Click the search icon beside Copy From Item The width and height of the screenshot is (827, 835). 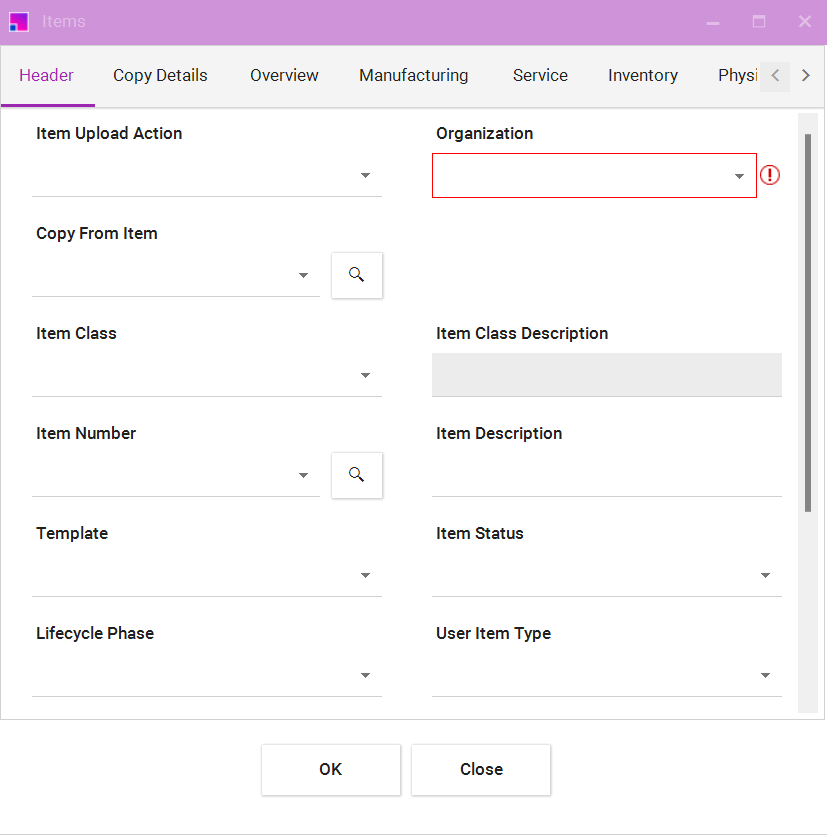point(357,275)
